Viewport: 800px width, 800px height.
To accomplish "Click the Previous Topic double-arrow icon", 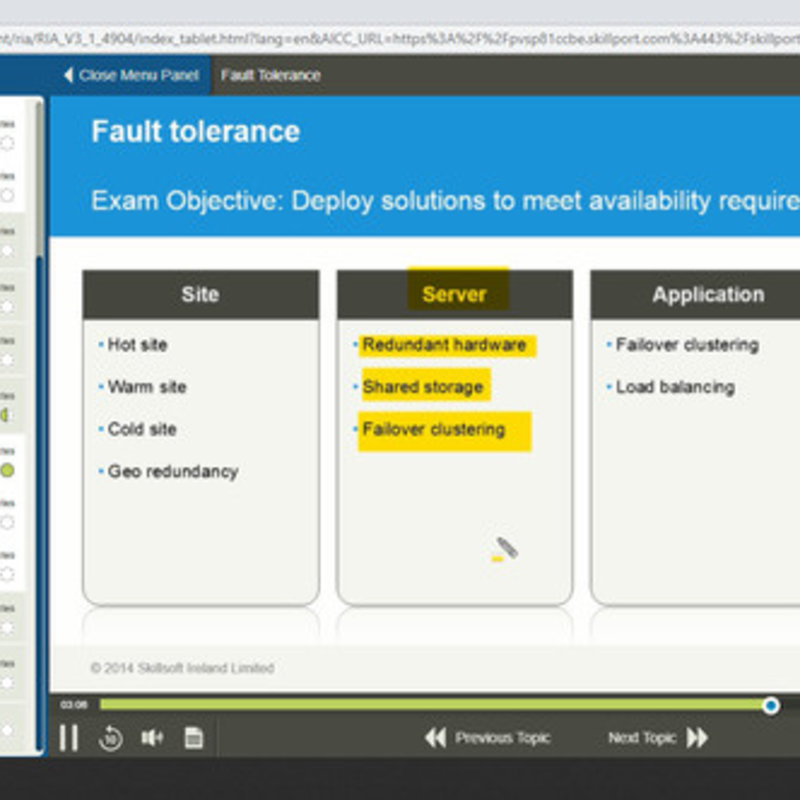I will 435,738.
